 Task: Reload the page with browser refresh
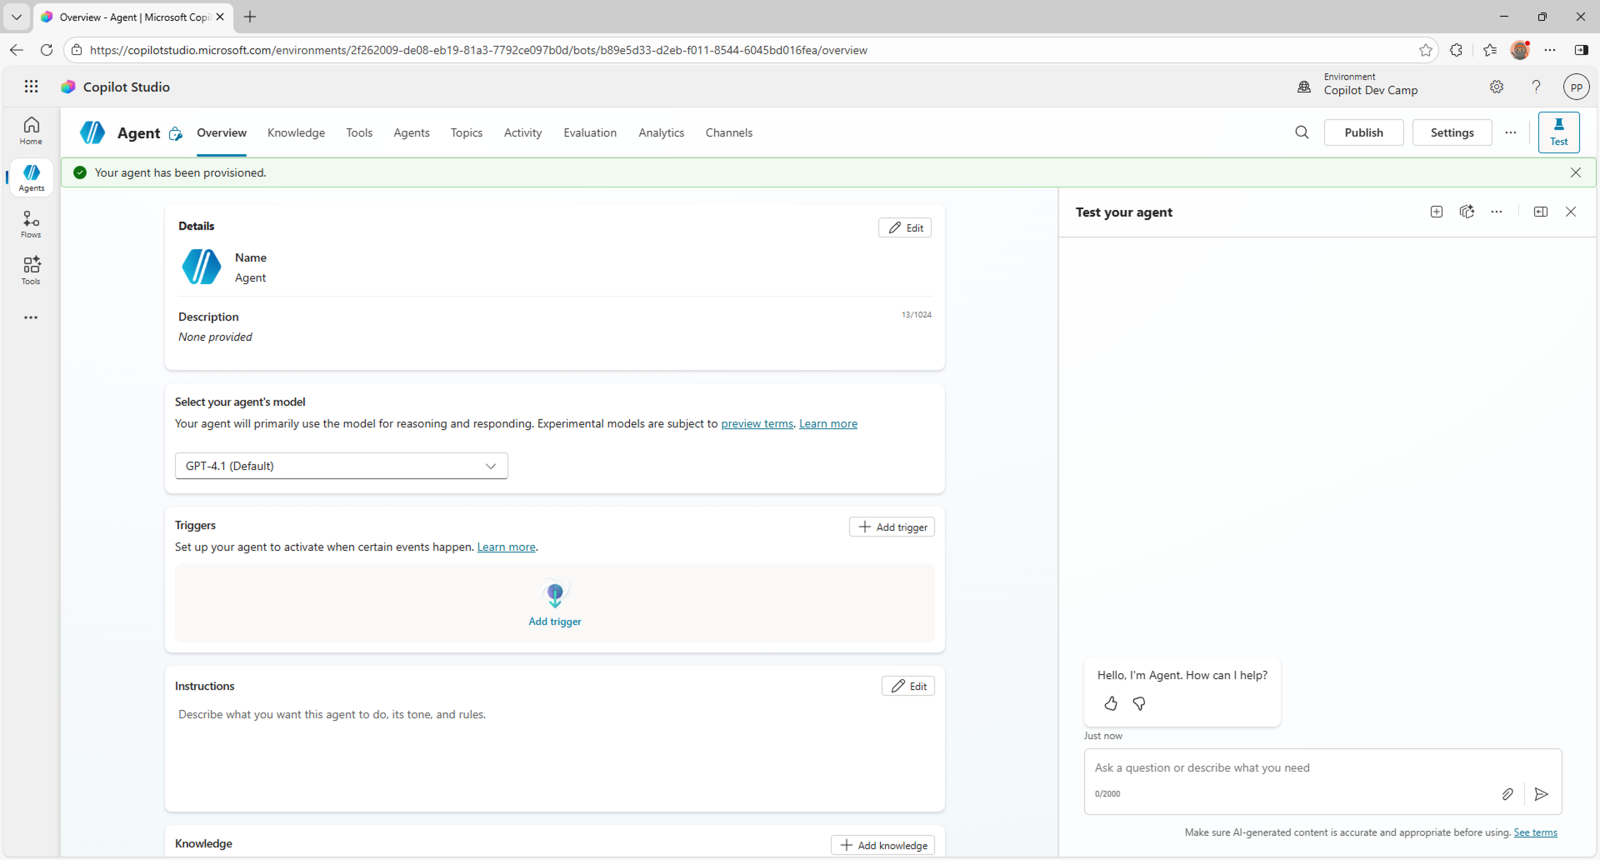point(46,50)
